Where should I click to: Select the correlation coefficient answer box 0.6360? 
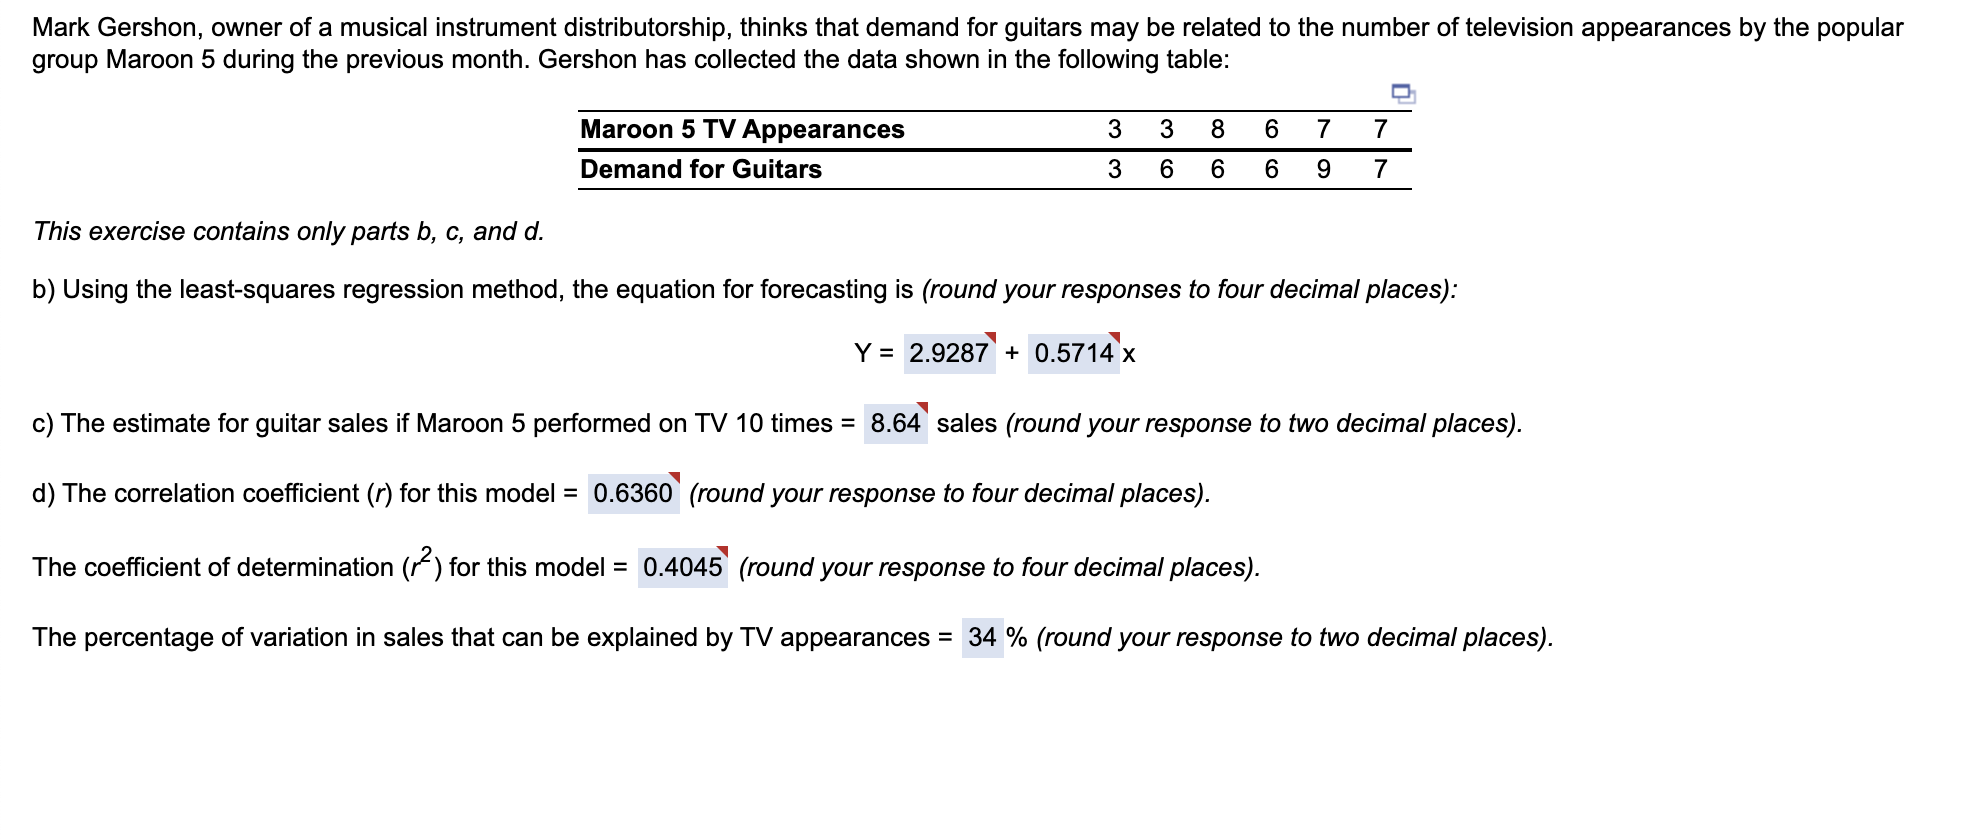click(636, 493)
